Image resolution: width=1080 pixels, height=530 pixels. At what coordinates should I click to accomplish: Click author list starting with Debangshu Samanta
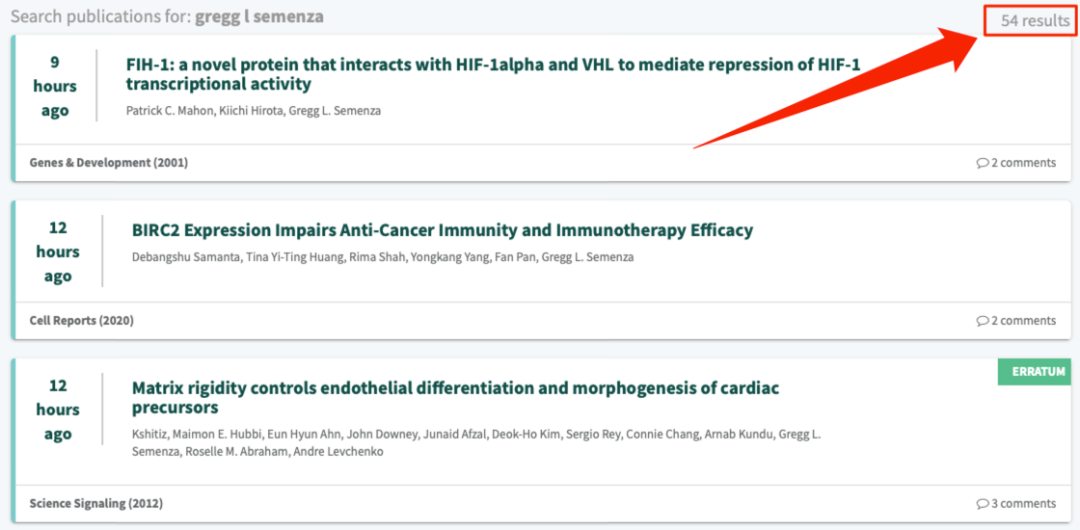point(383,258)
